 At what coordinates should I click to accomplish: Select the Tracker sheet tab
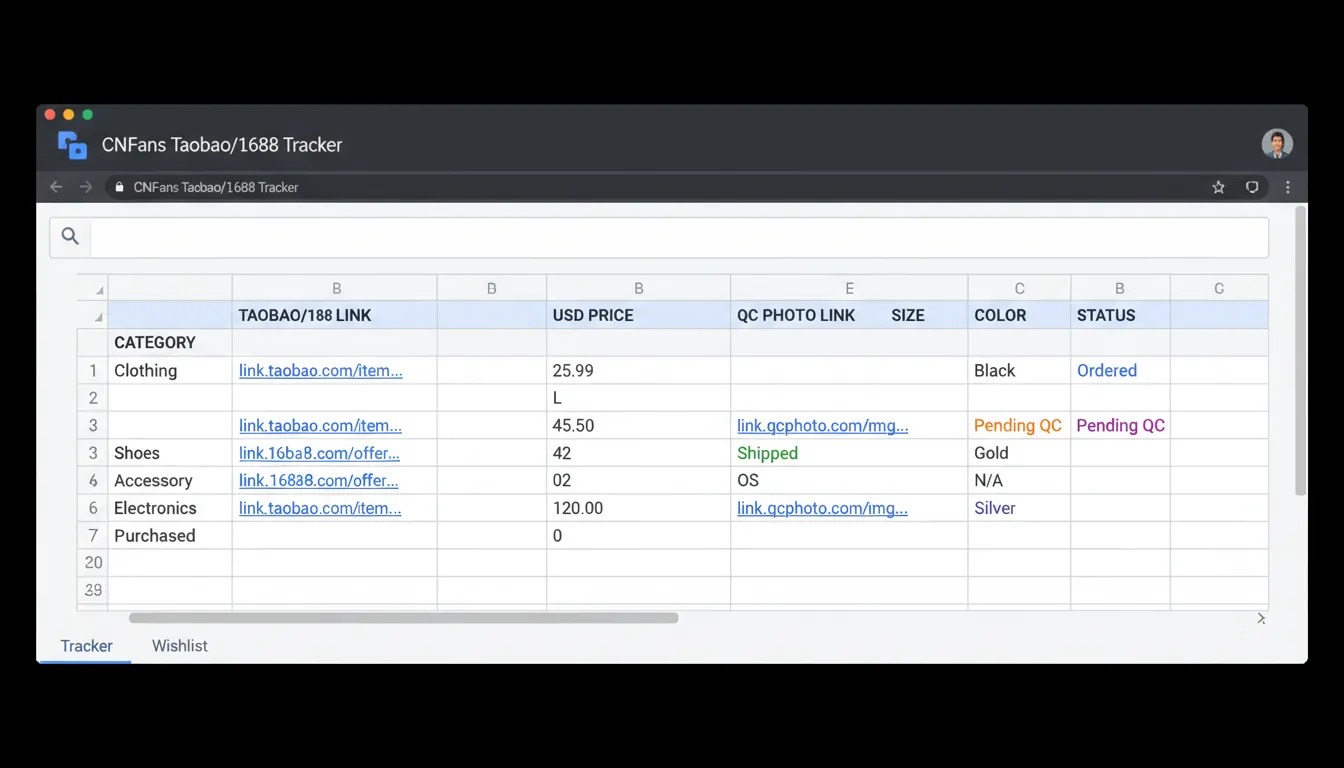(x=86, y=646)
